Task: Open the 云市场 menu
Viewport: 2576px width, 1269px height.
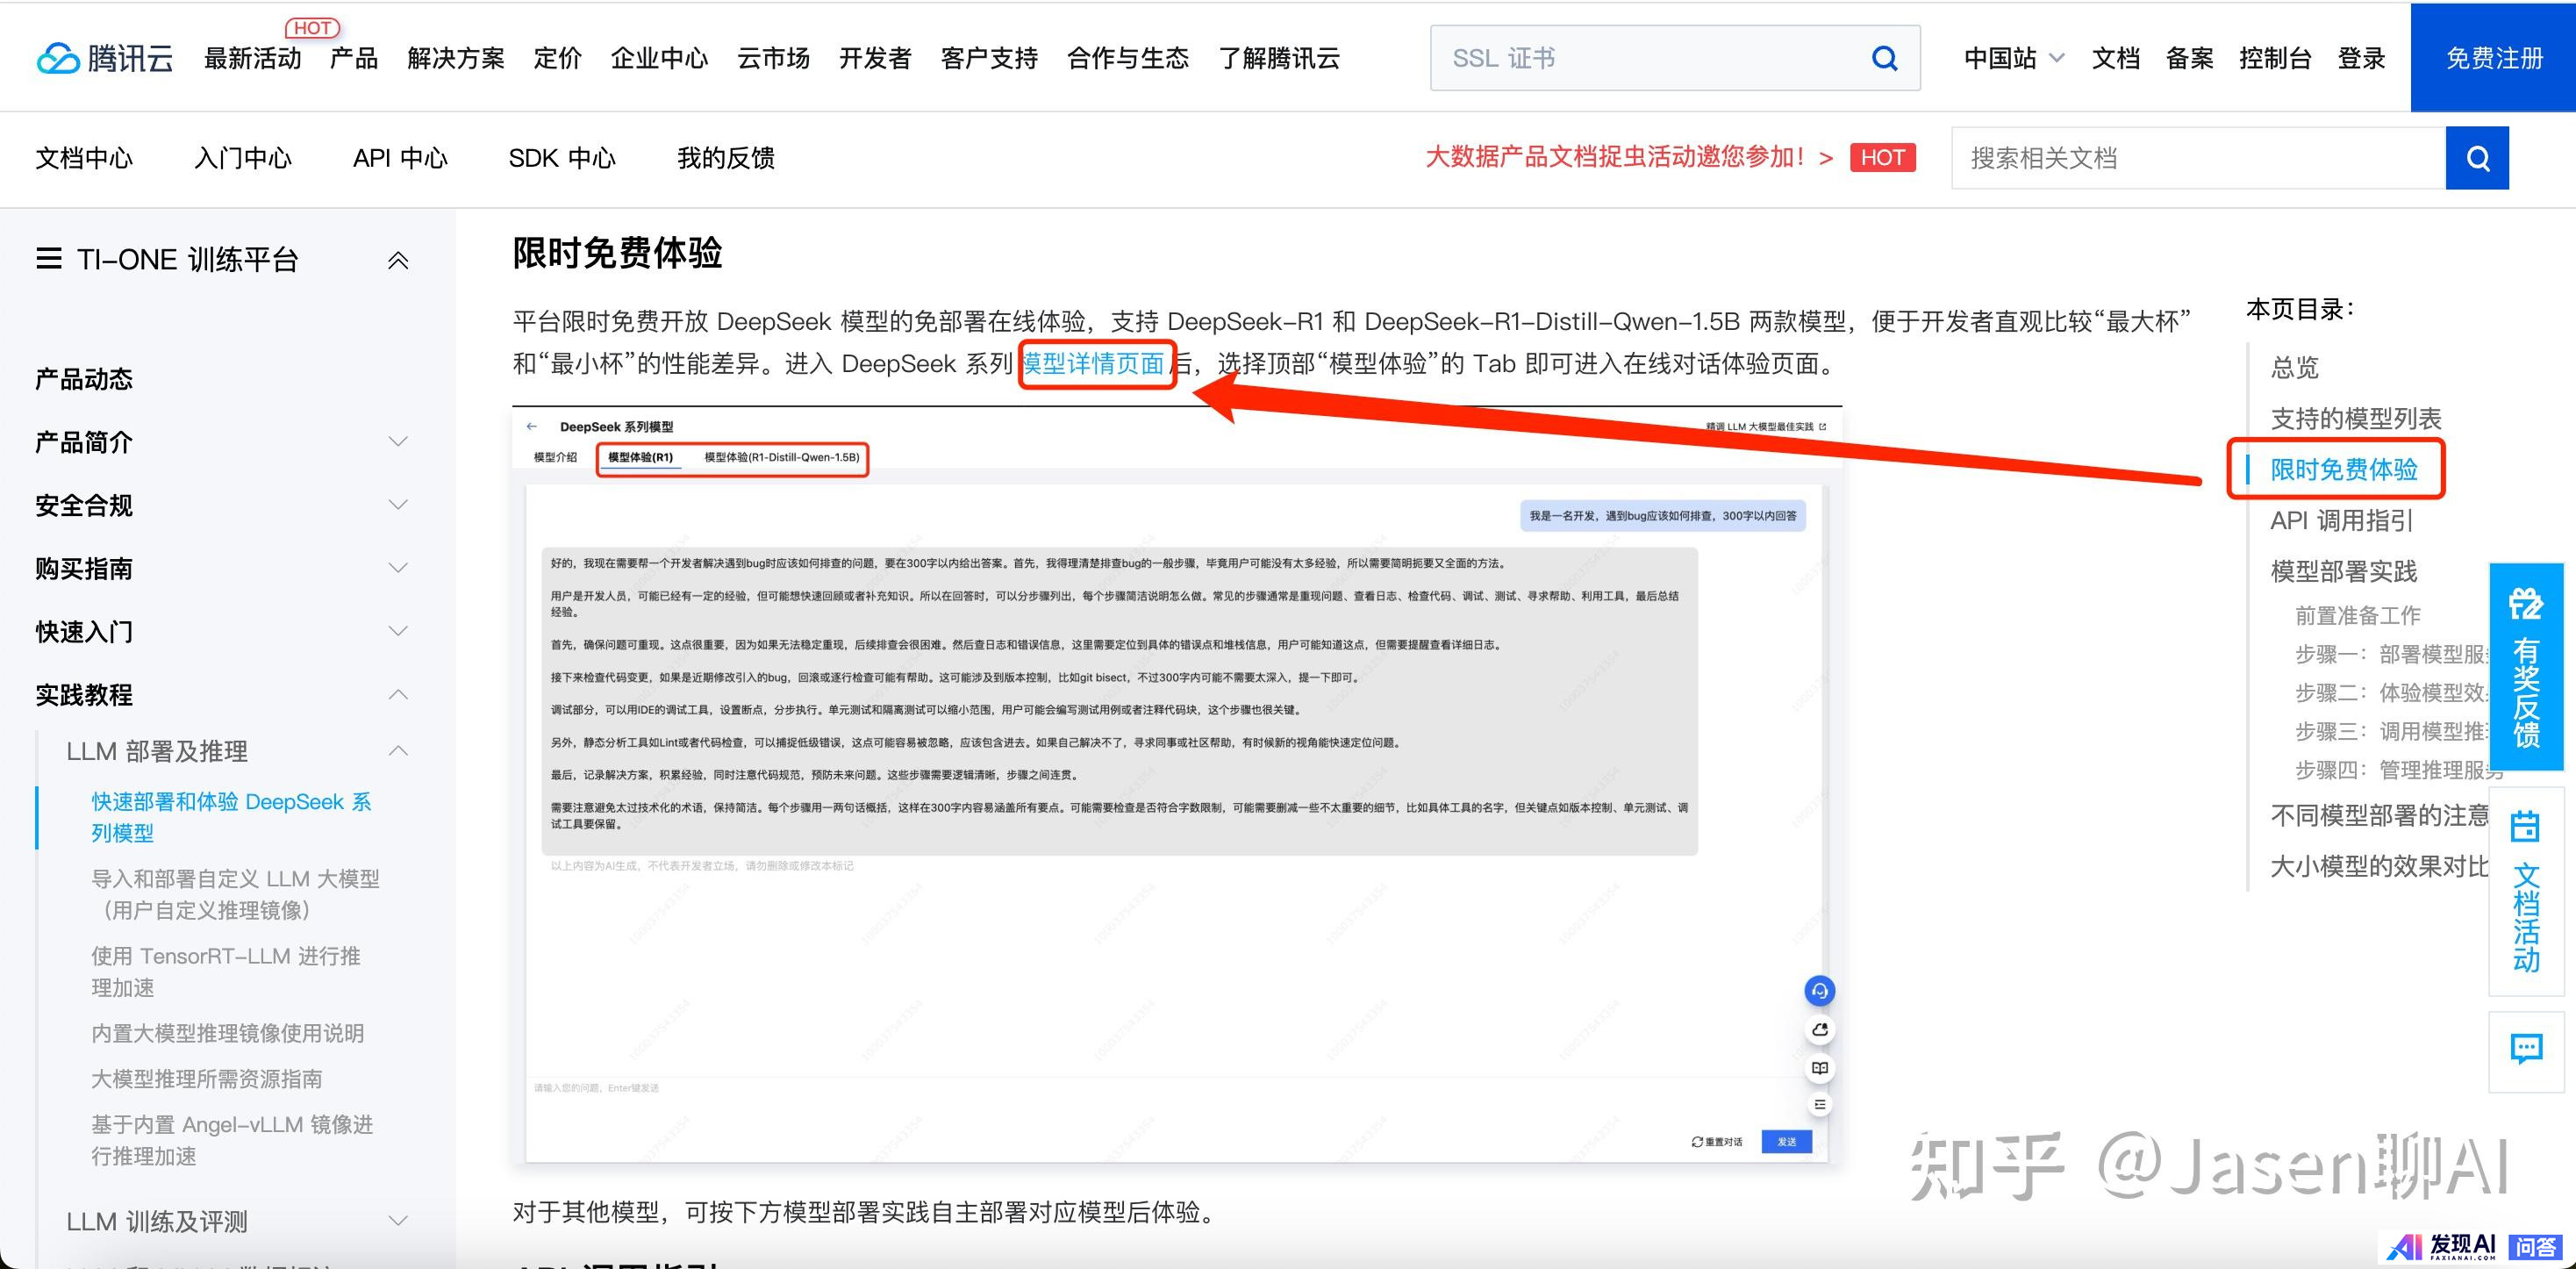Action: 773,58
